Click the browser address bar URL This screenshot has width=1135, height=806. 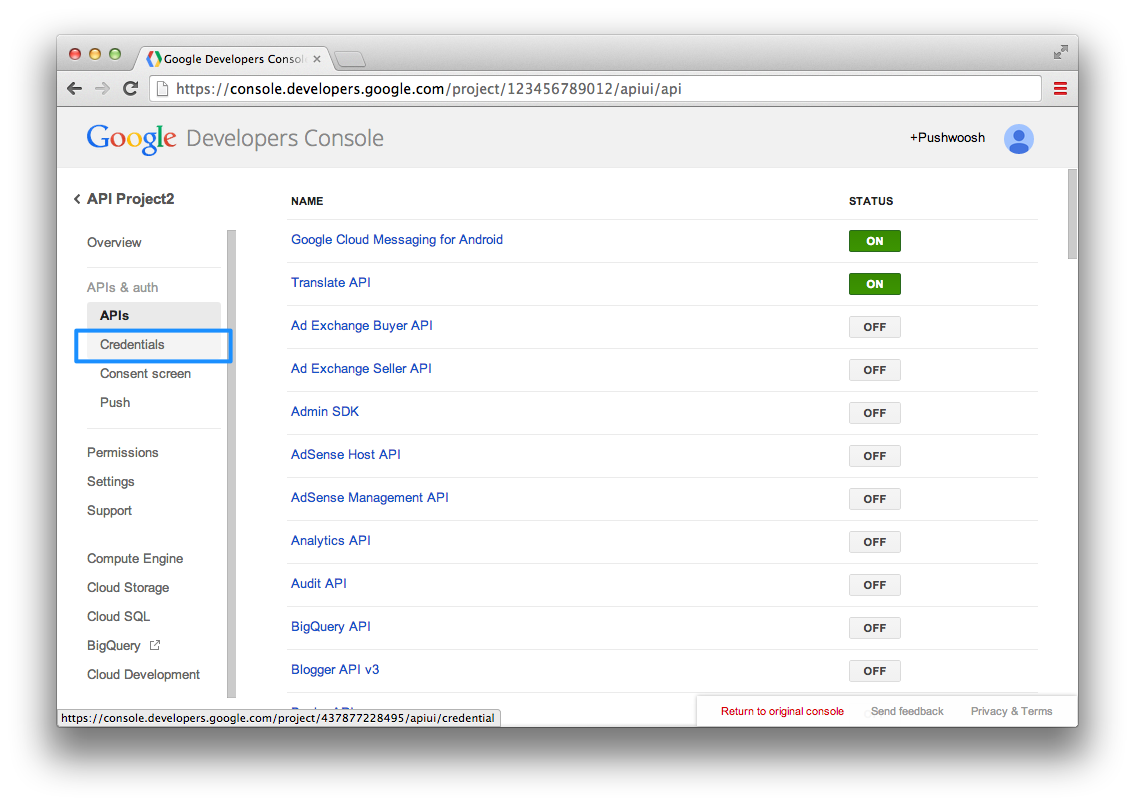pos(596,89)
